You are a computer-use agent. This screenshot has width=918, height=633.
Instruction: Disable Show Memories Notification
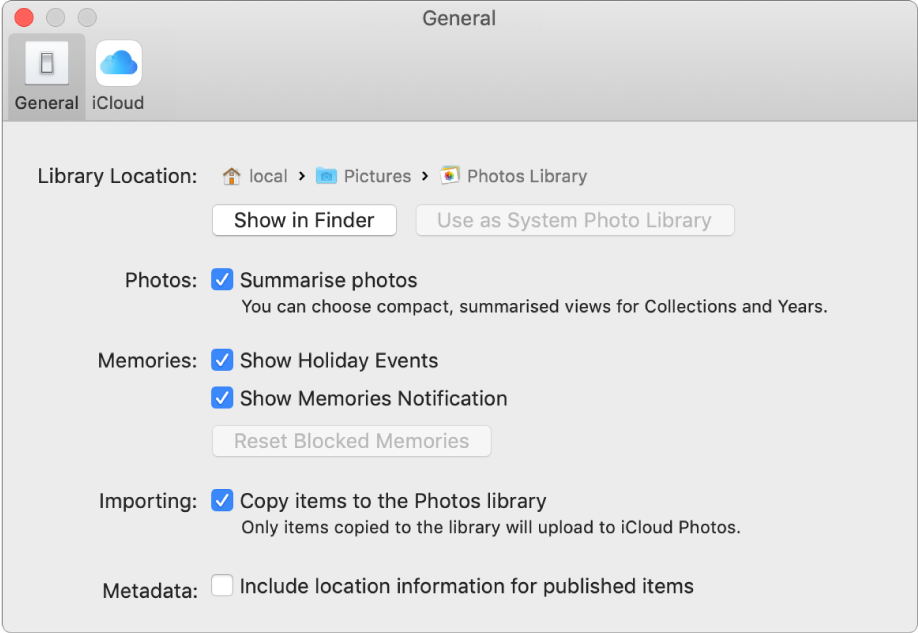point(221,398)
